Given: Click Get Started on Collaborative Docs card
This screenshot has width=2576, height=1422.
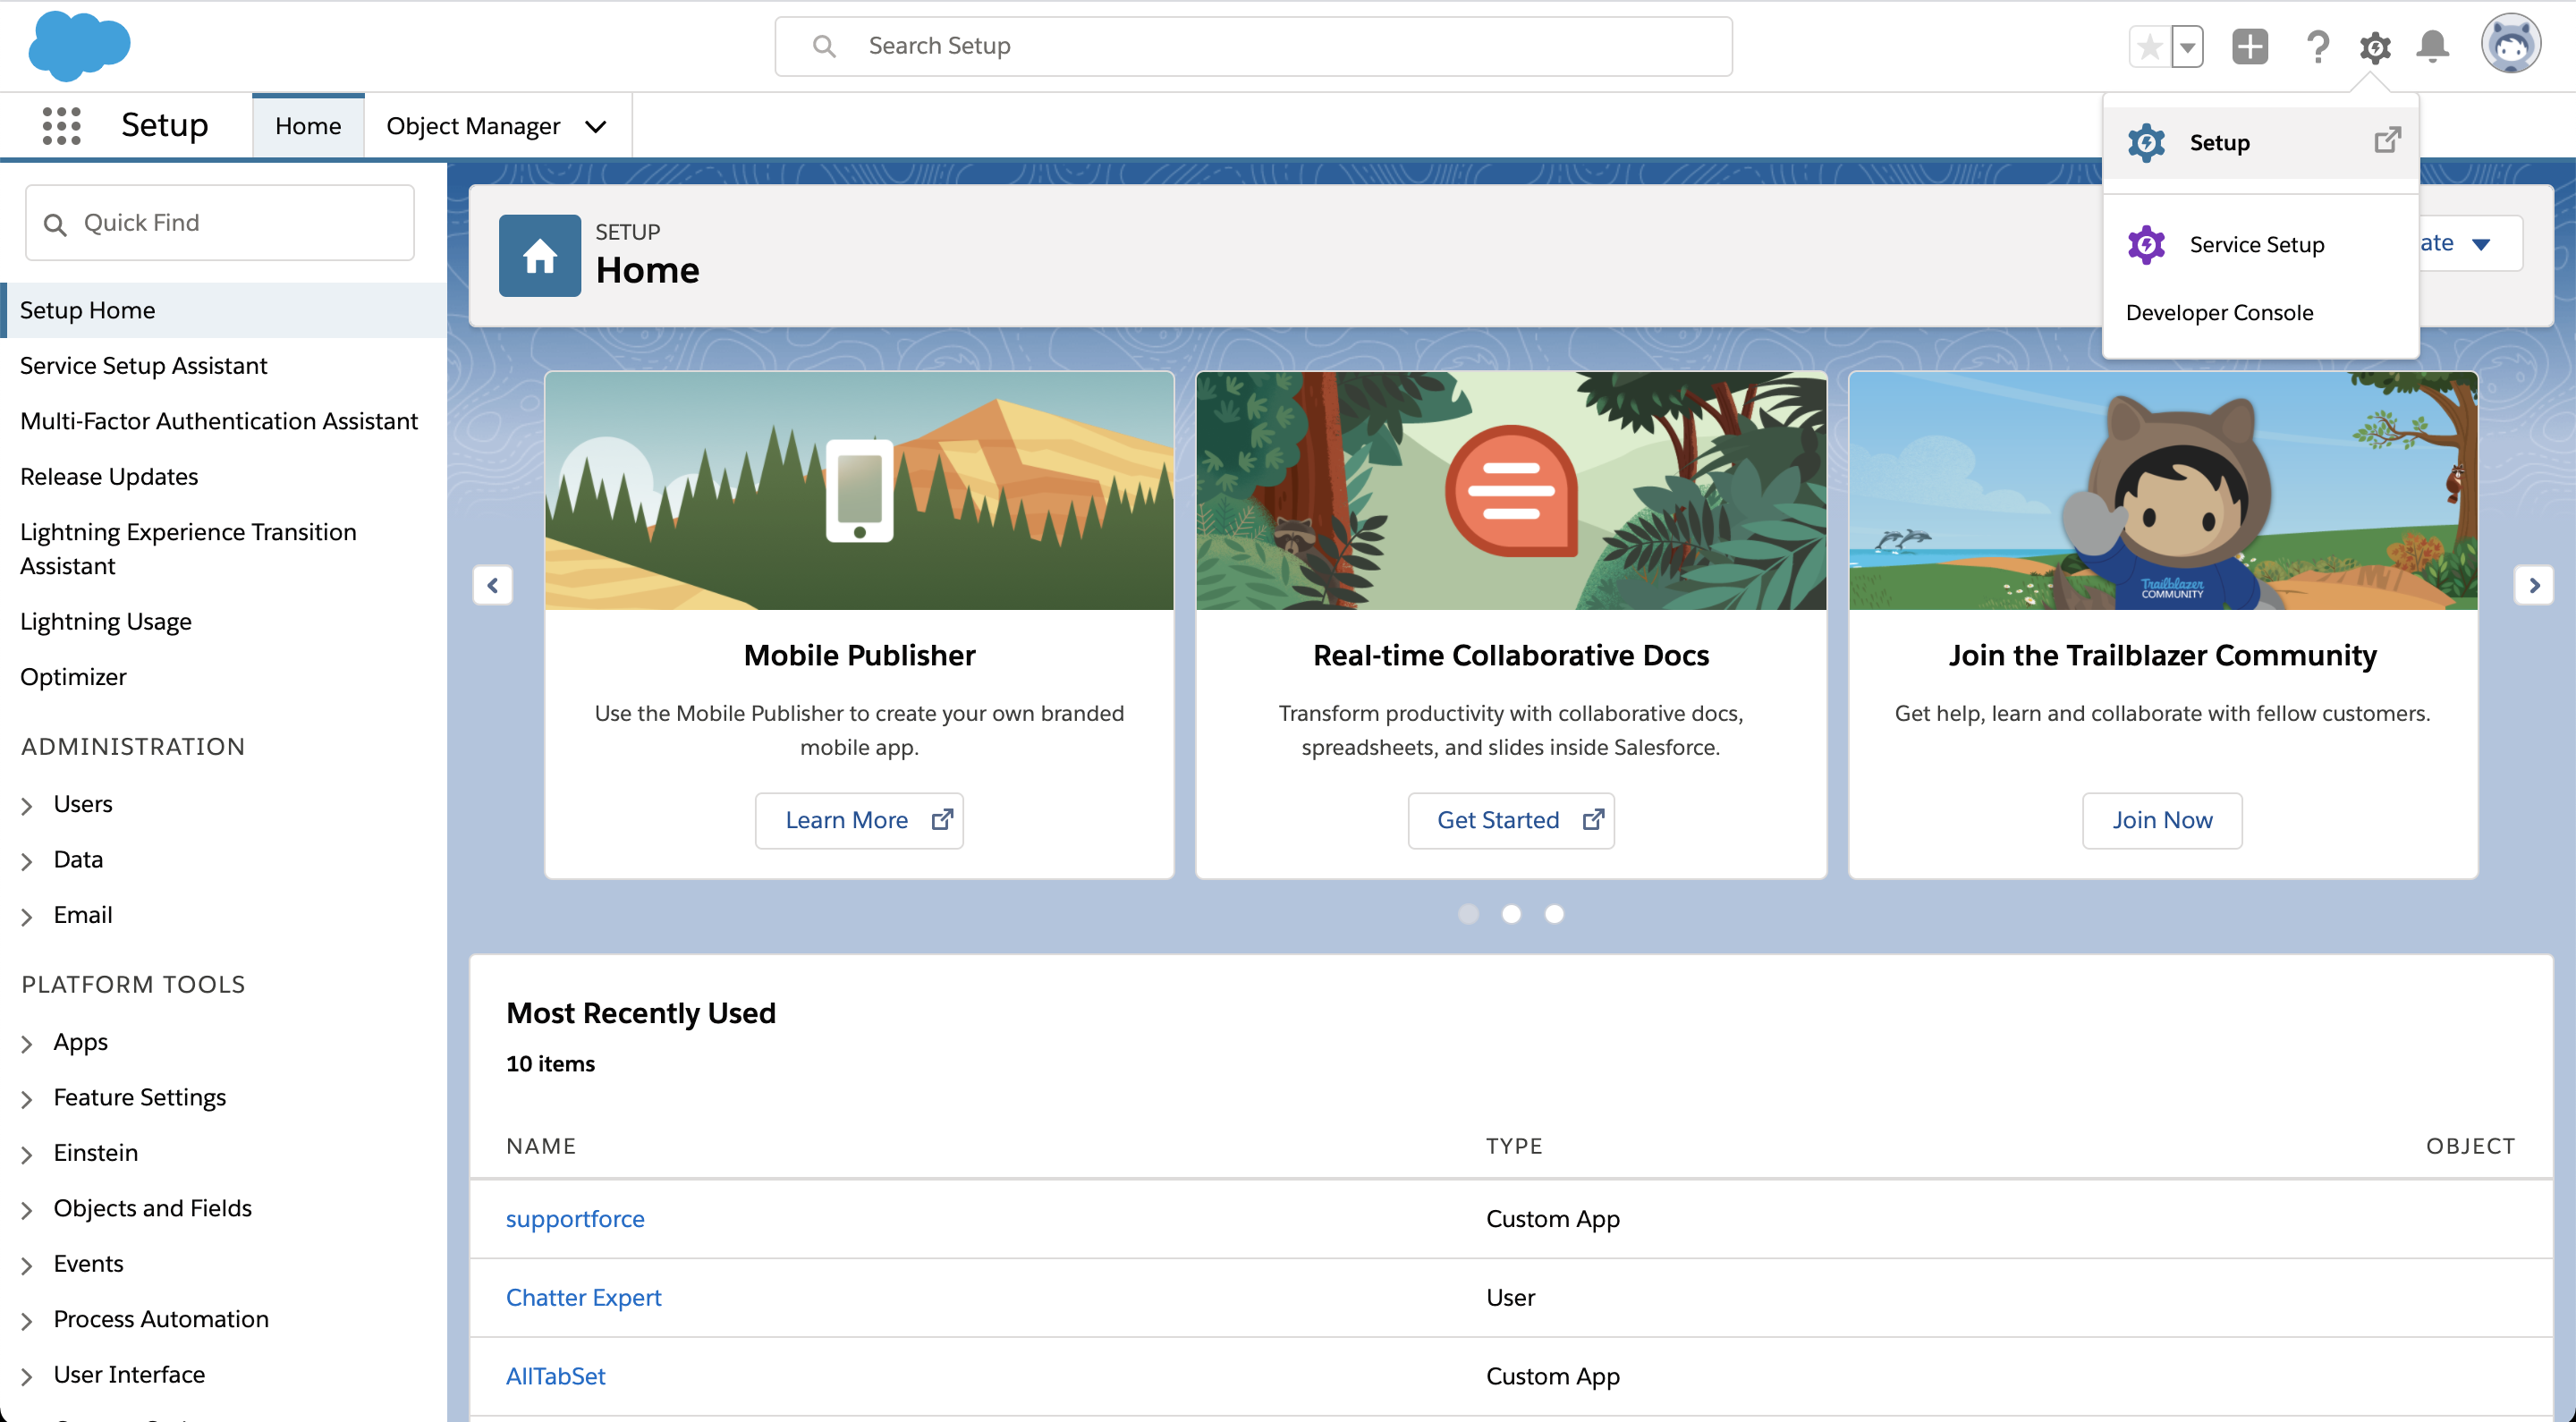Looking at the screenshot, I should point(1511,820).
